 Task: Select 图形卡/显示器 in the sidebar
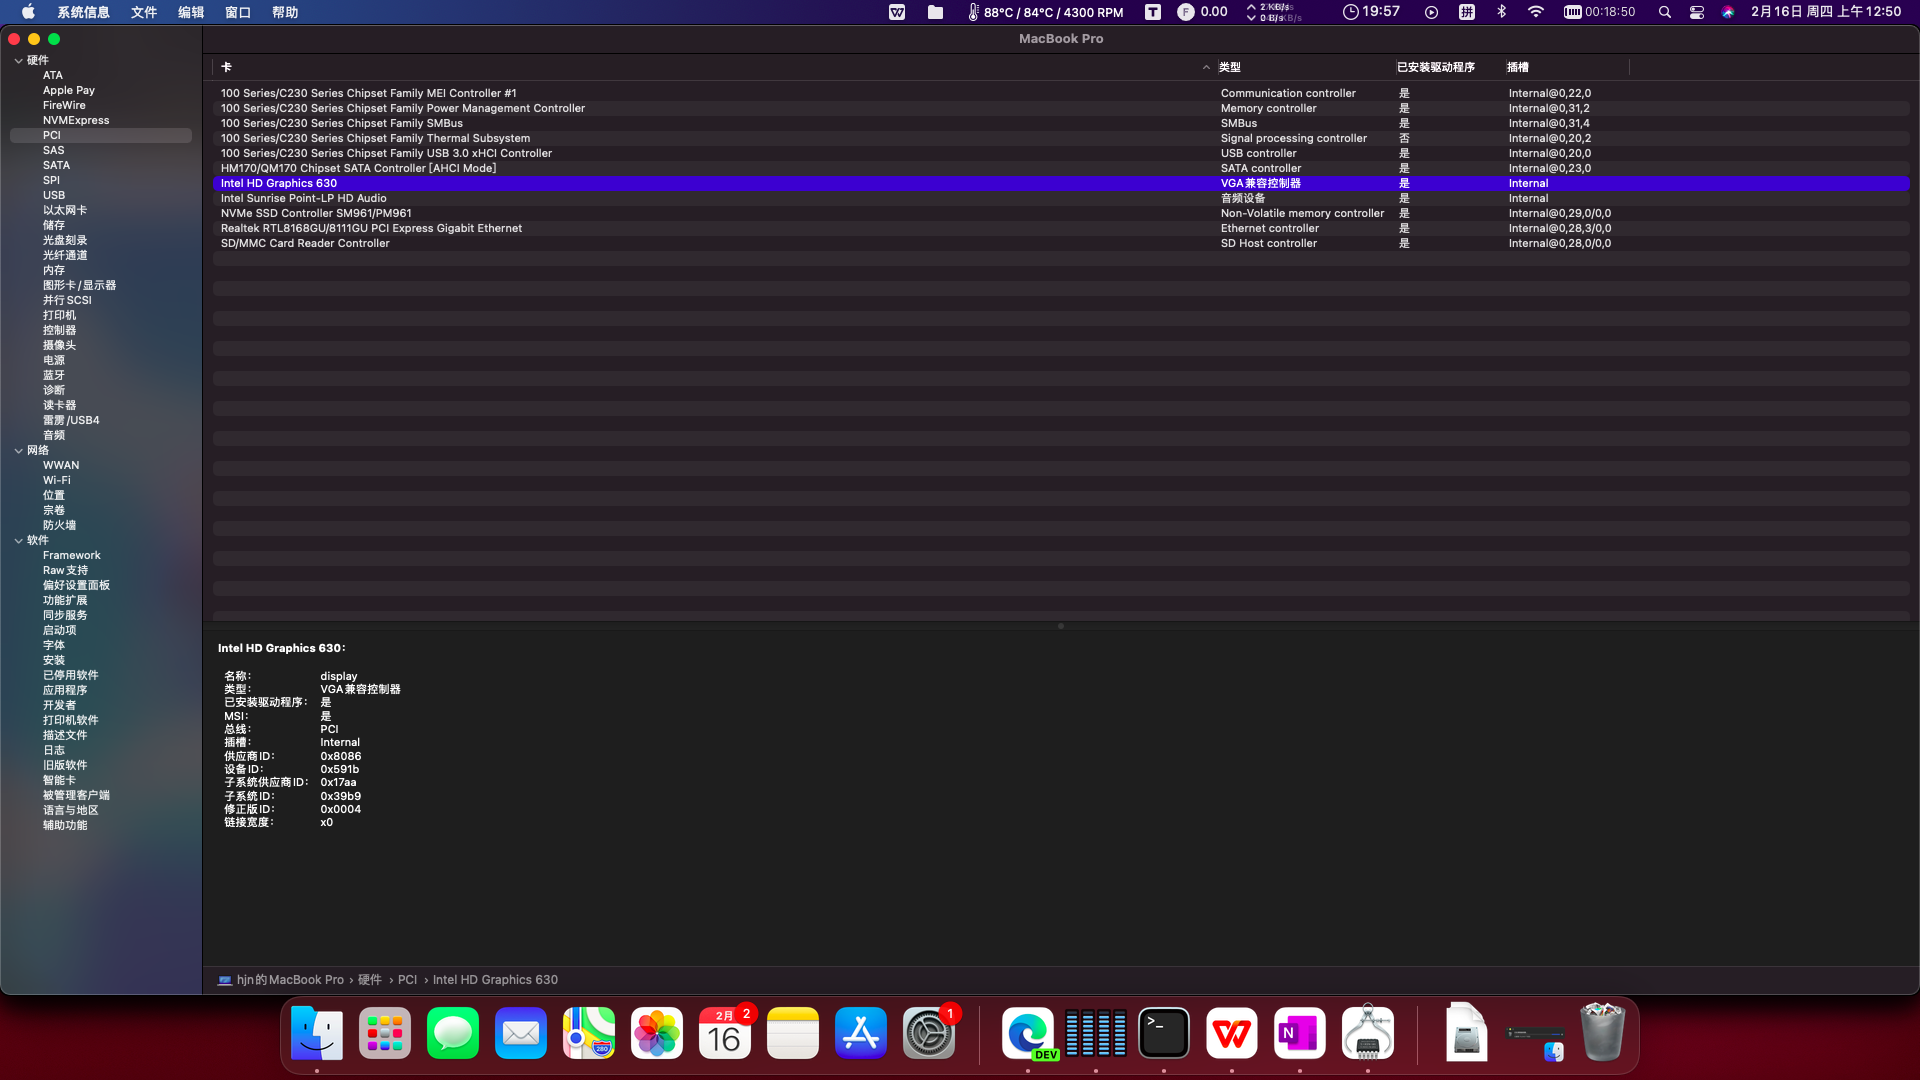point(79,285)
